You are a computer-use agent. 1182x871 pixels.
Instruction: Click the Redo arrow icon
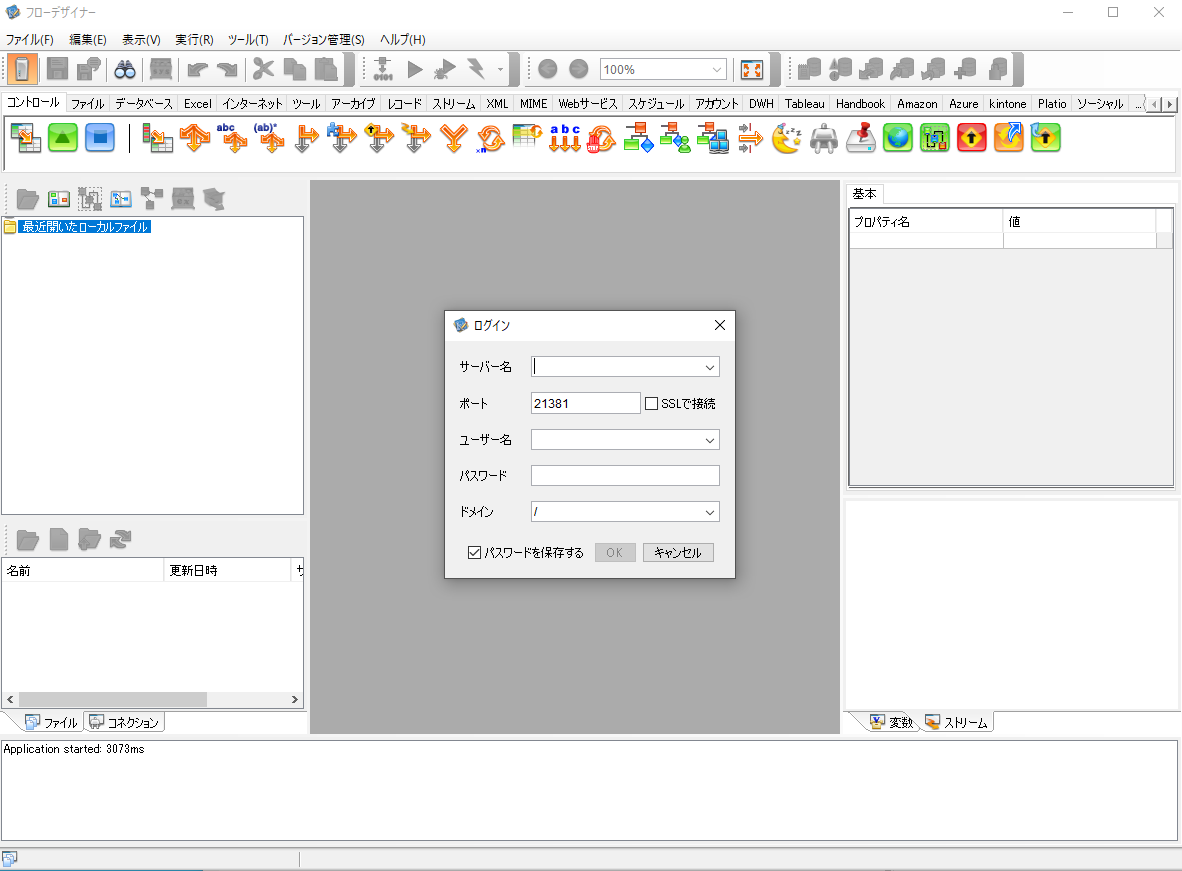(x=227, y=70)
